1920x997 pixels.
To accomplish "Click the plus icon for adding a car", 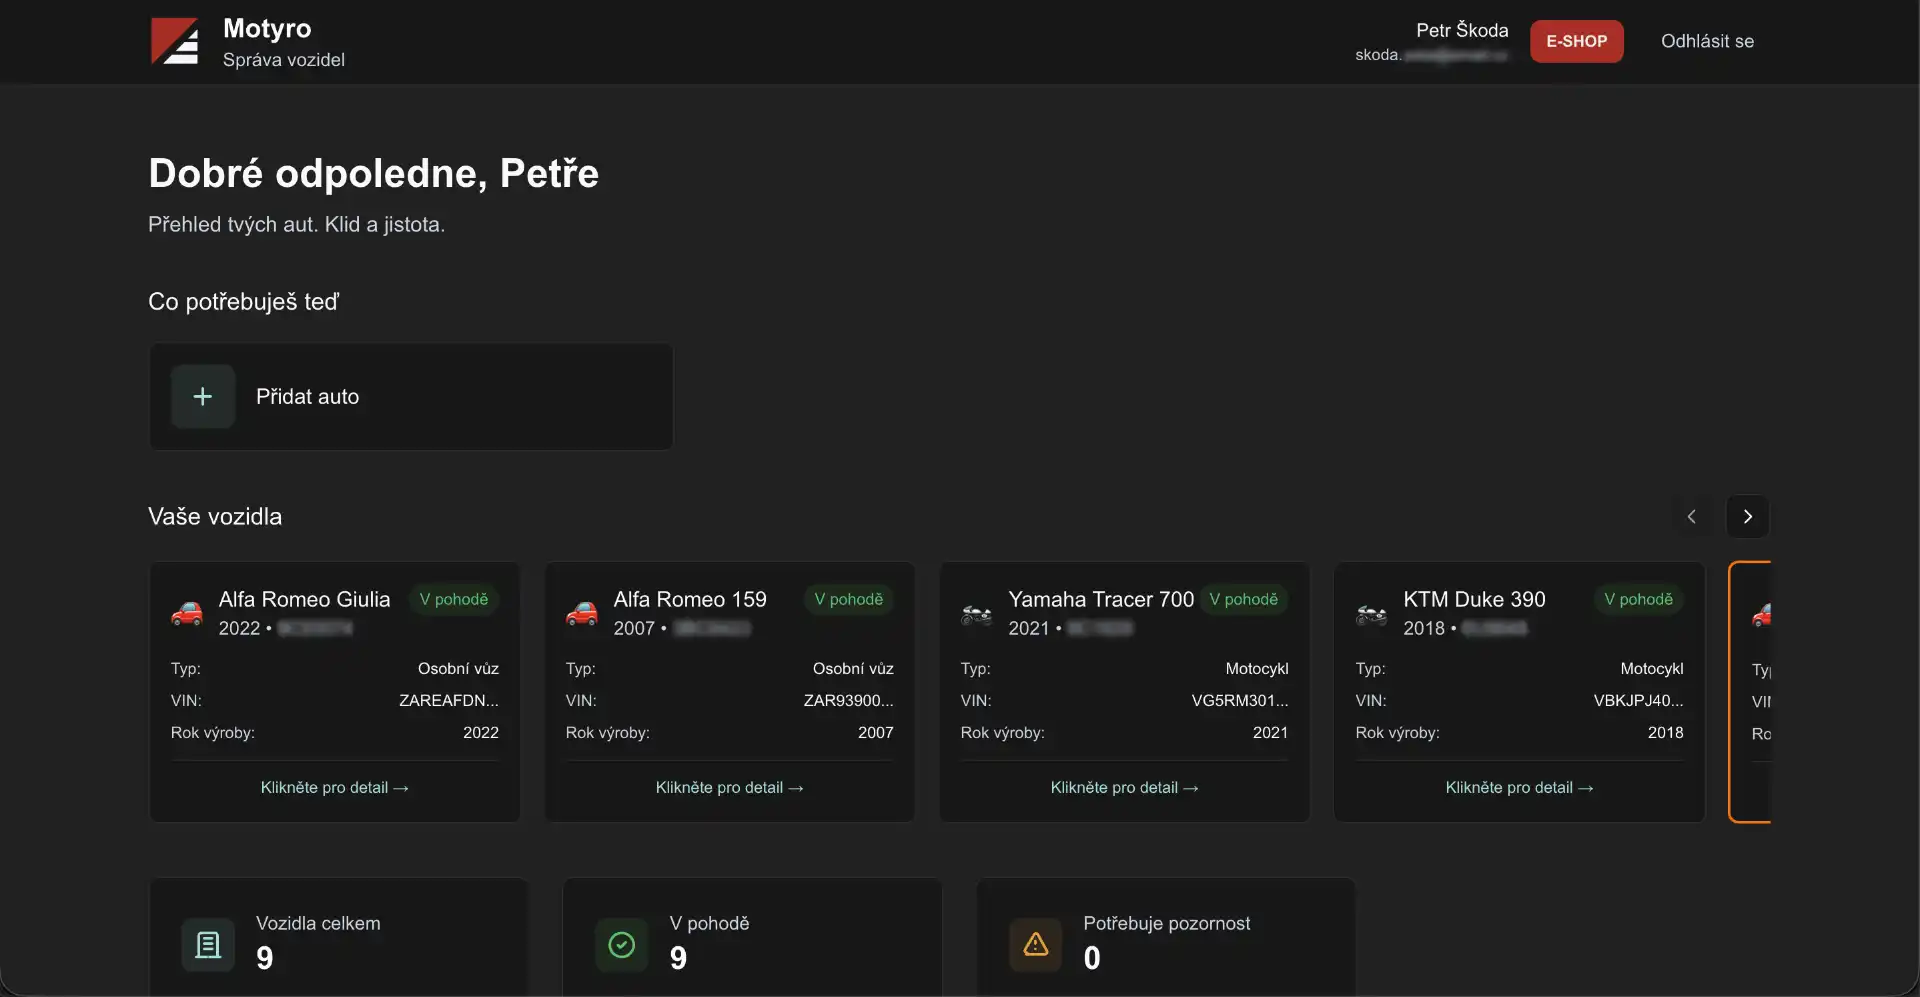I will point(203,397).
